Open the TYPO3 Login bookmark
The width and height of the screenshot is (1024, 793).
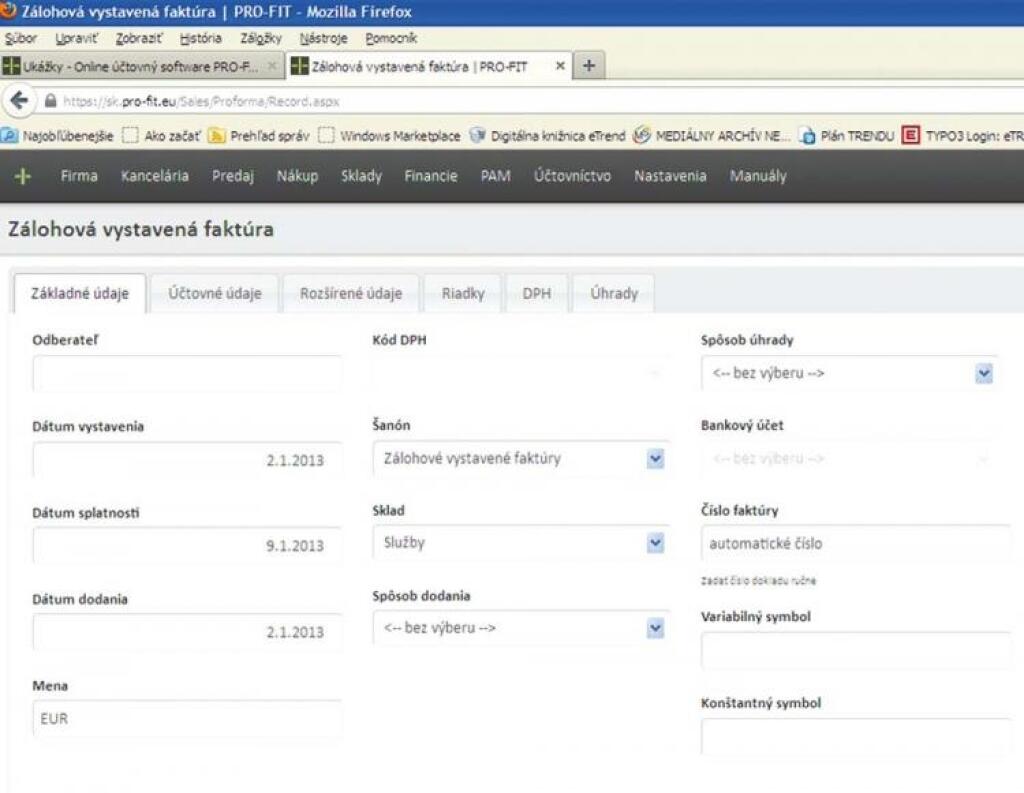[x=963, y=136]
